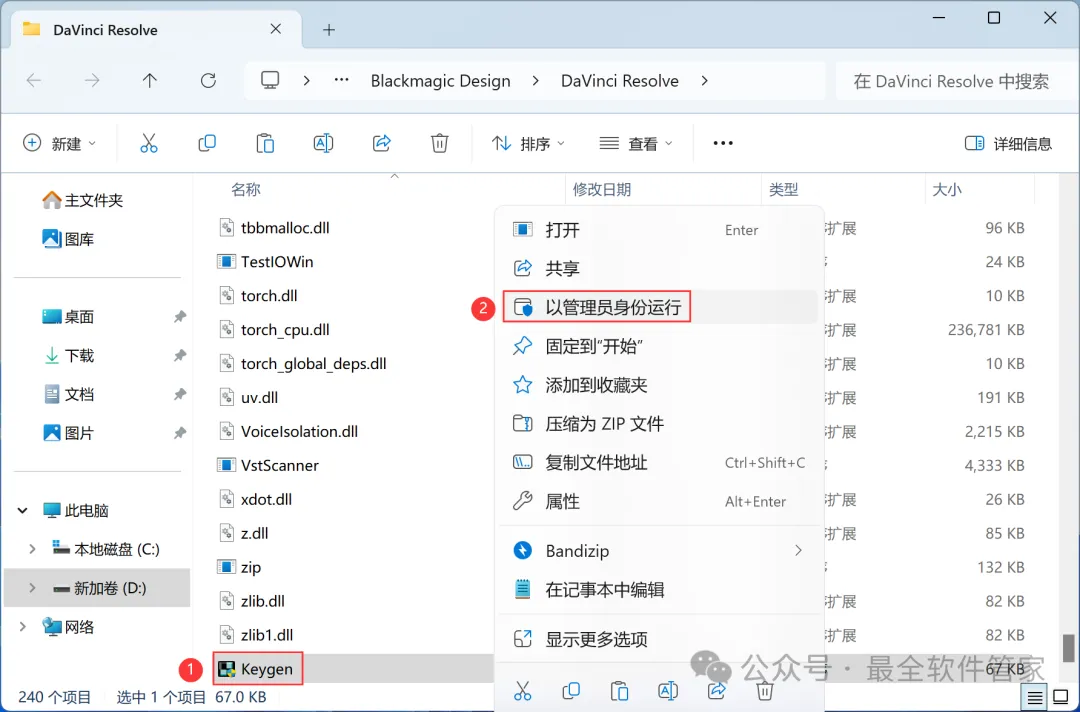Choose 压缩为 ZIP 文件 from the menu
Screen dimensions: 1080x712
coord(659,423)
